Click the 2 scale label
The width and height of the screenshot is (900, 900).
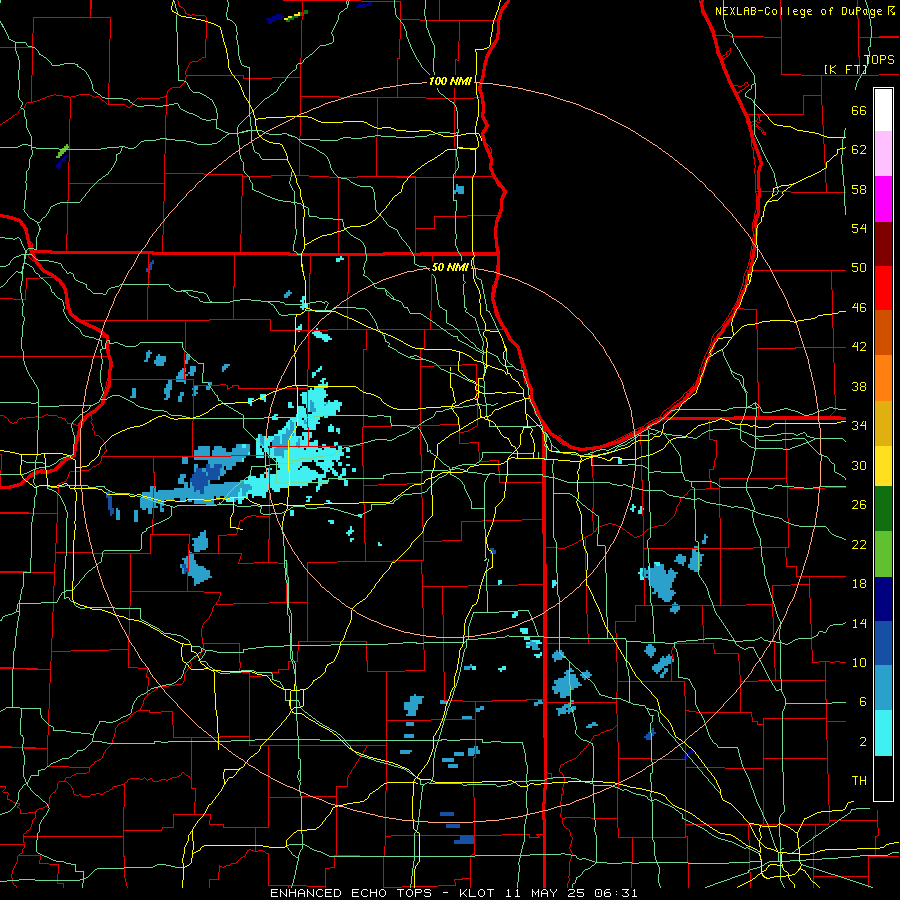862,742
